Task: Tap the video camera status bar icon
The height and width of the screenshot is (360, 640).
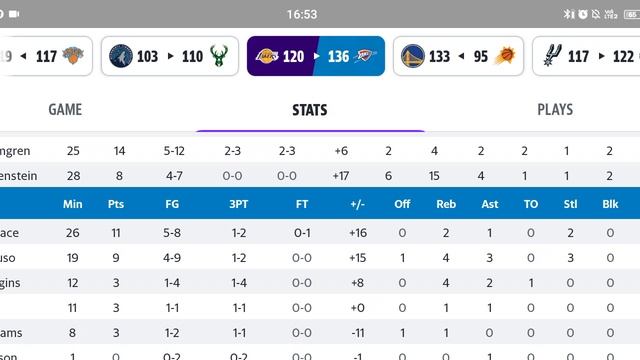Action: coord(14,14)
